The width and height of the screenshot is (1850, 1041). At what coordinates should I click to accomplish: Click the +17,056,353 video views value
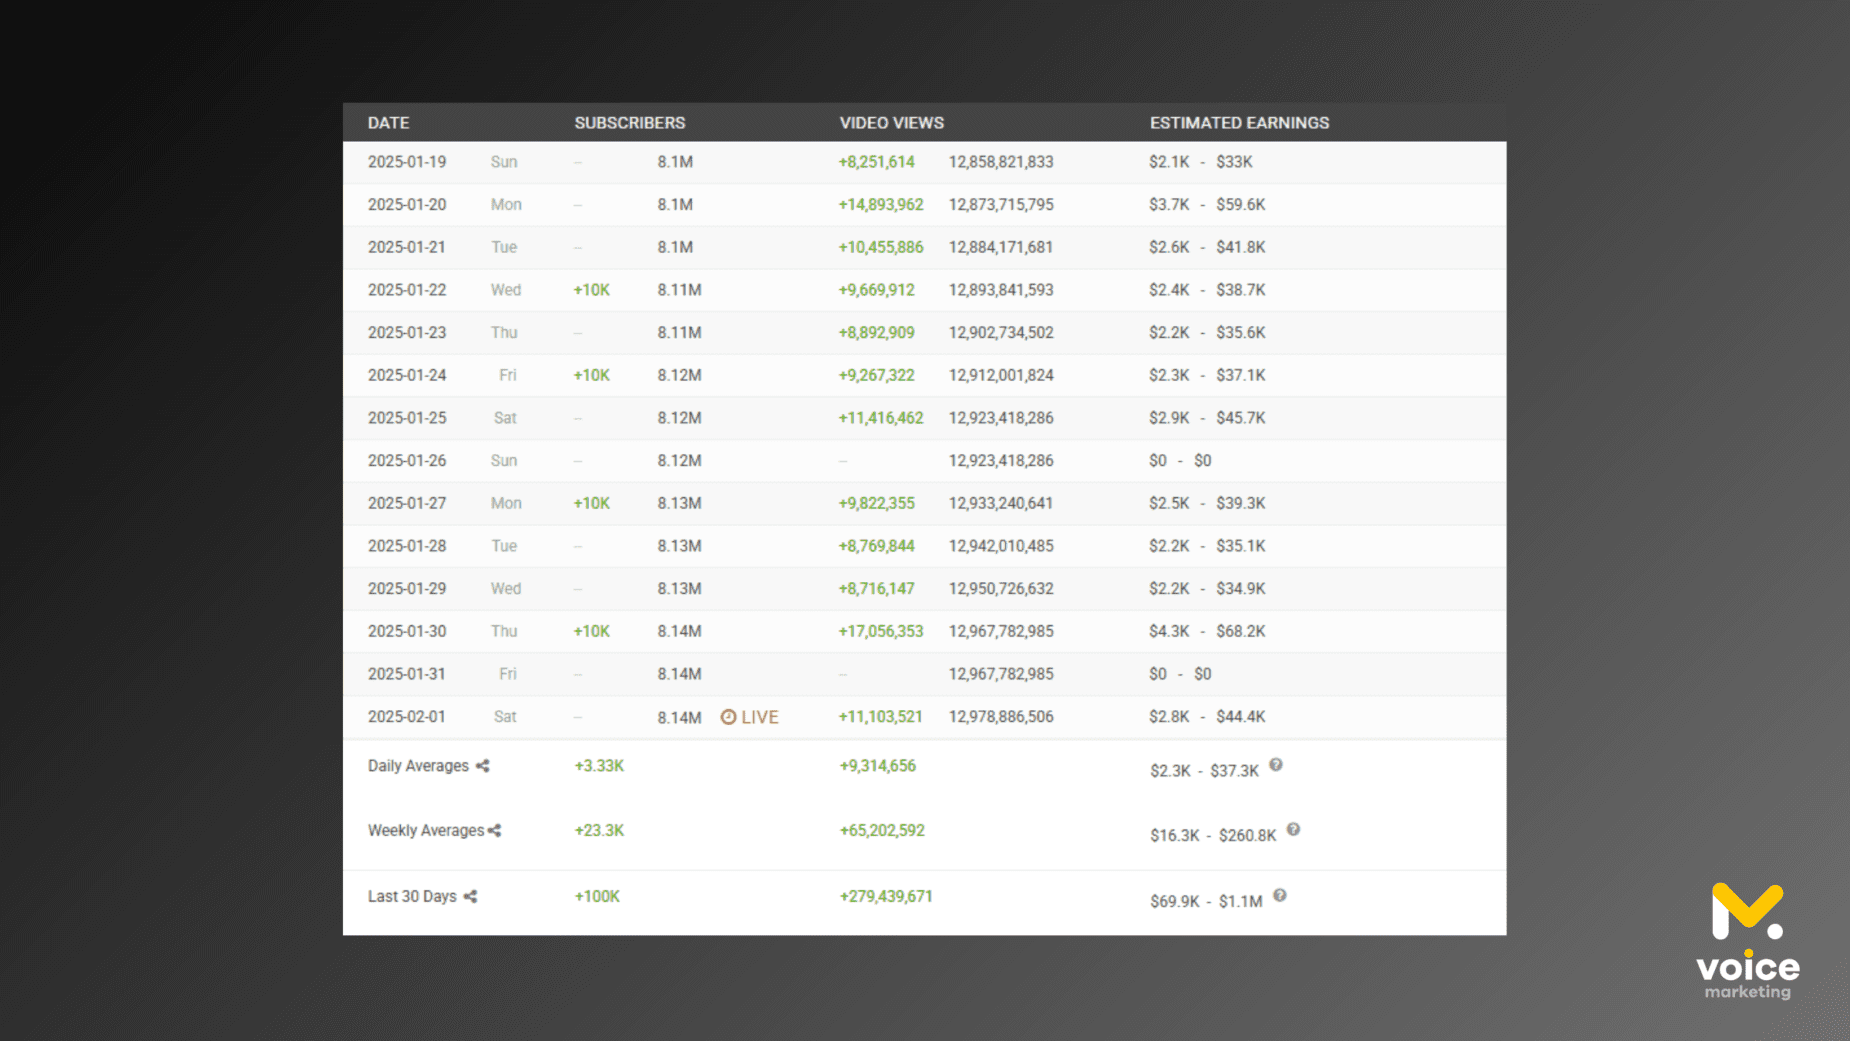coord(880,632)
